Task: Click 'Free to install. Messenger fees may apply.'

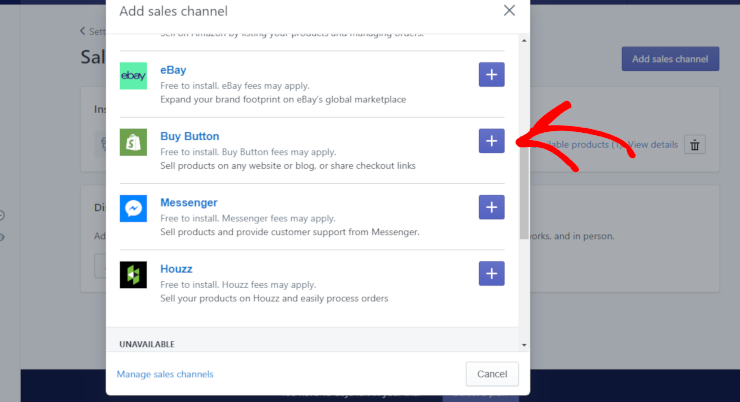Action: (x=248, y=218)
